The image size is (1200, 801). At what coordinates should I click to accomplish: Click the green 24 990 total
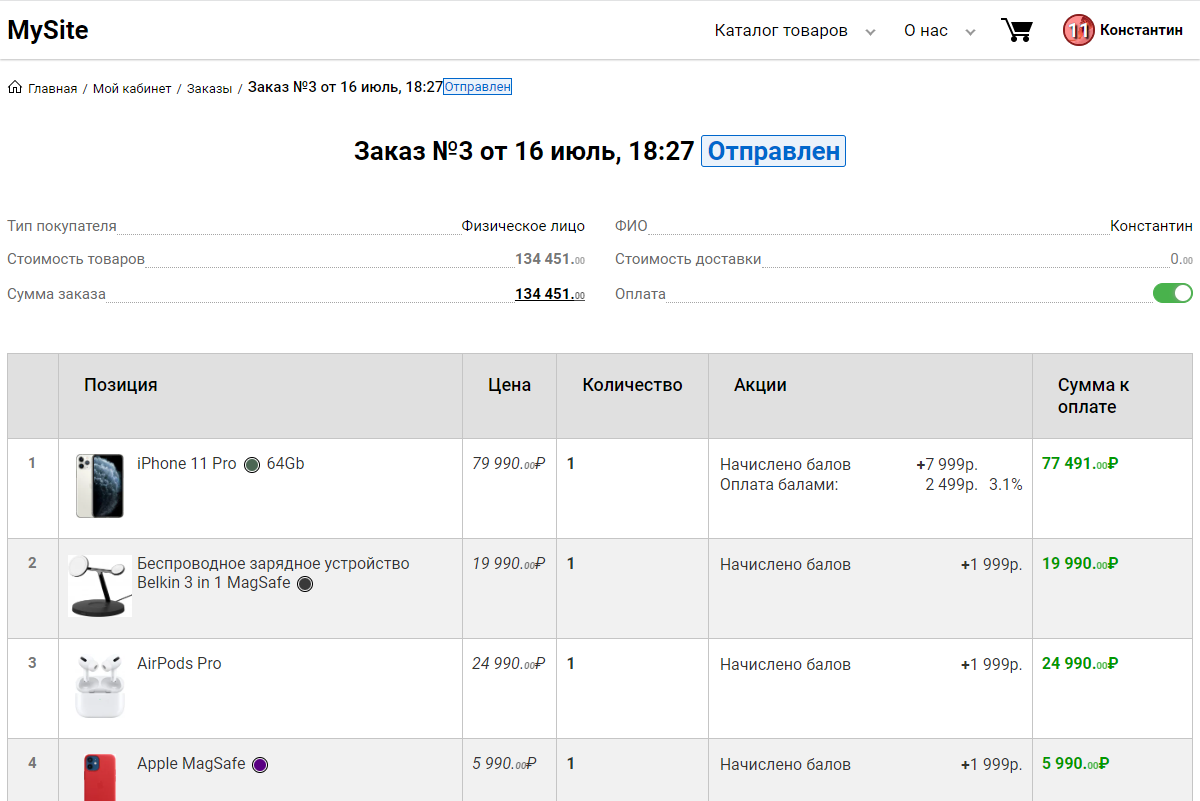coord(1080,663)
